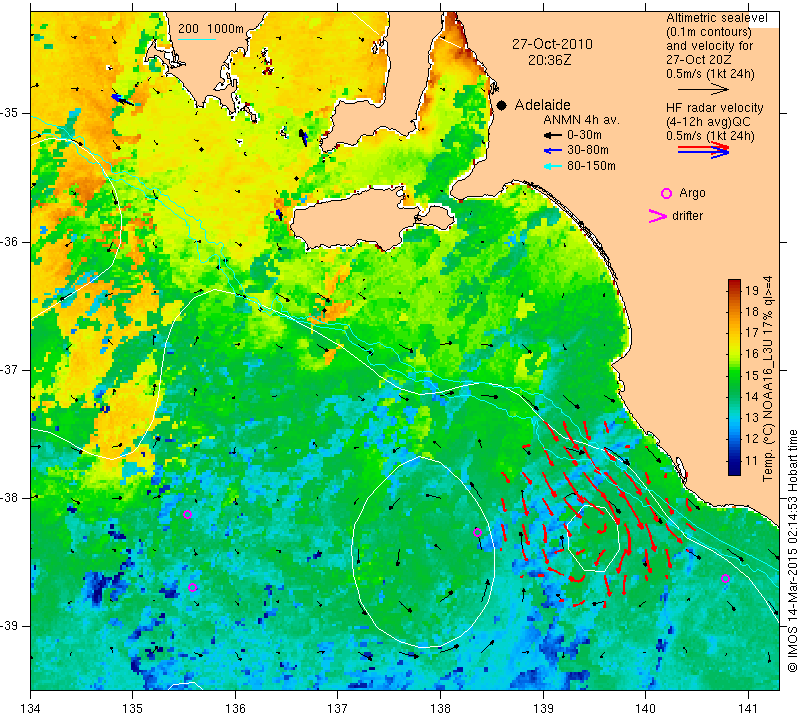
Task: Click the Argo float marker near -38.7 latitude, 135.6
Action: tap(192, 587)
